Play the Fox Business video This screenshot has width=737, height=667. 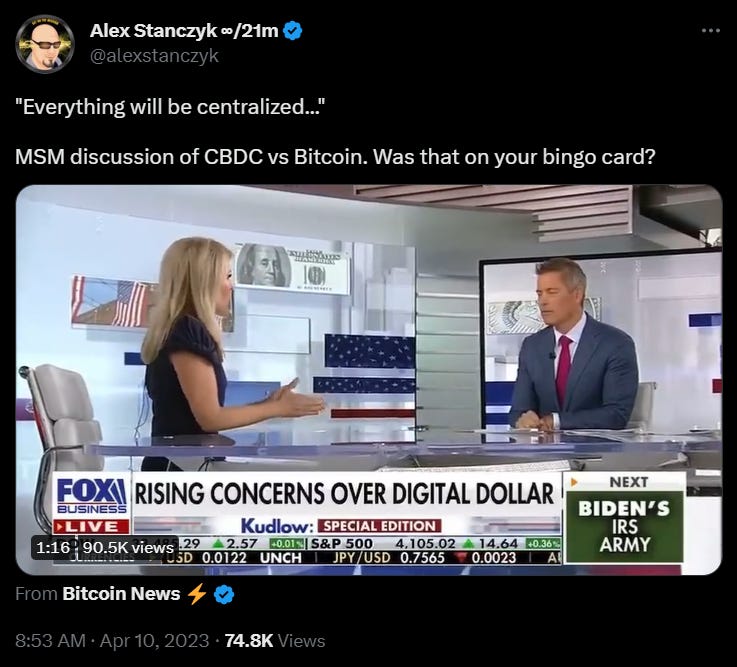point(368,380)
